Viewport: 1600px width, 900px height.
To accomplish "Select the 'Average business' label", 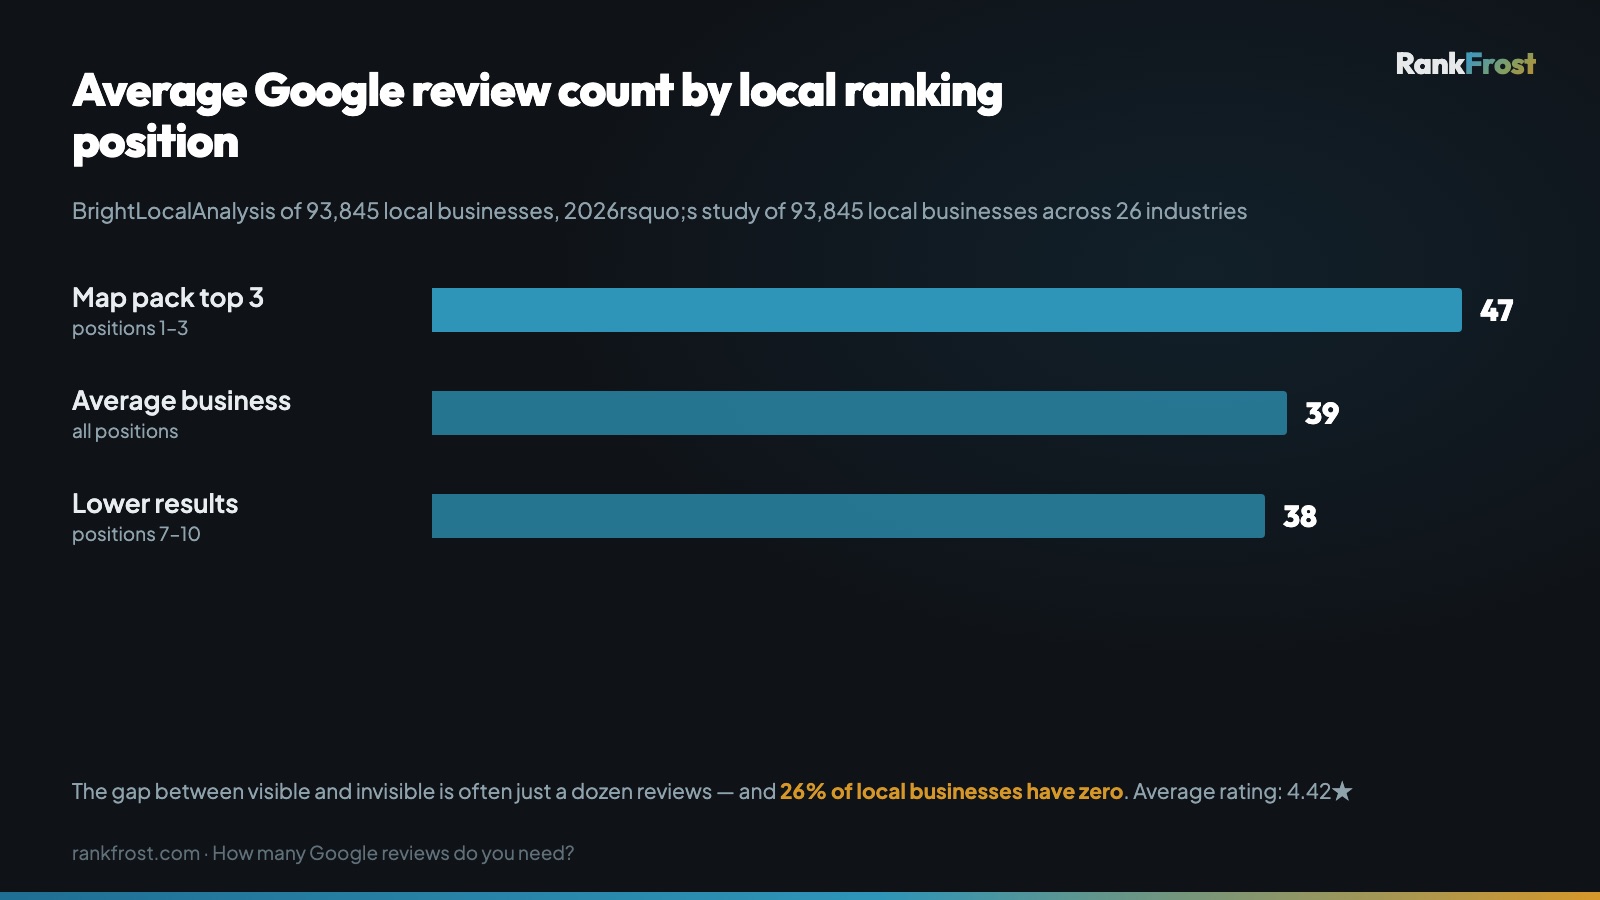I will point(181,401).
